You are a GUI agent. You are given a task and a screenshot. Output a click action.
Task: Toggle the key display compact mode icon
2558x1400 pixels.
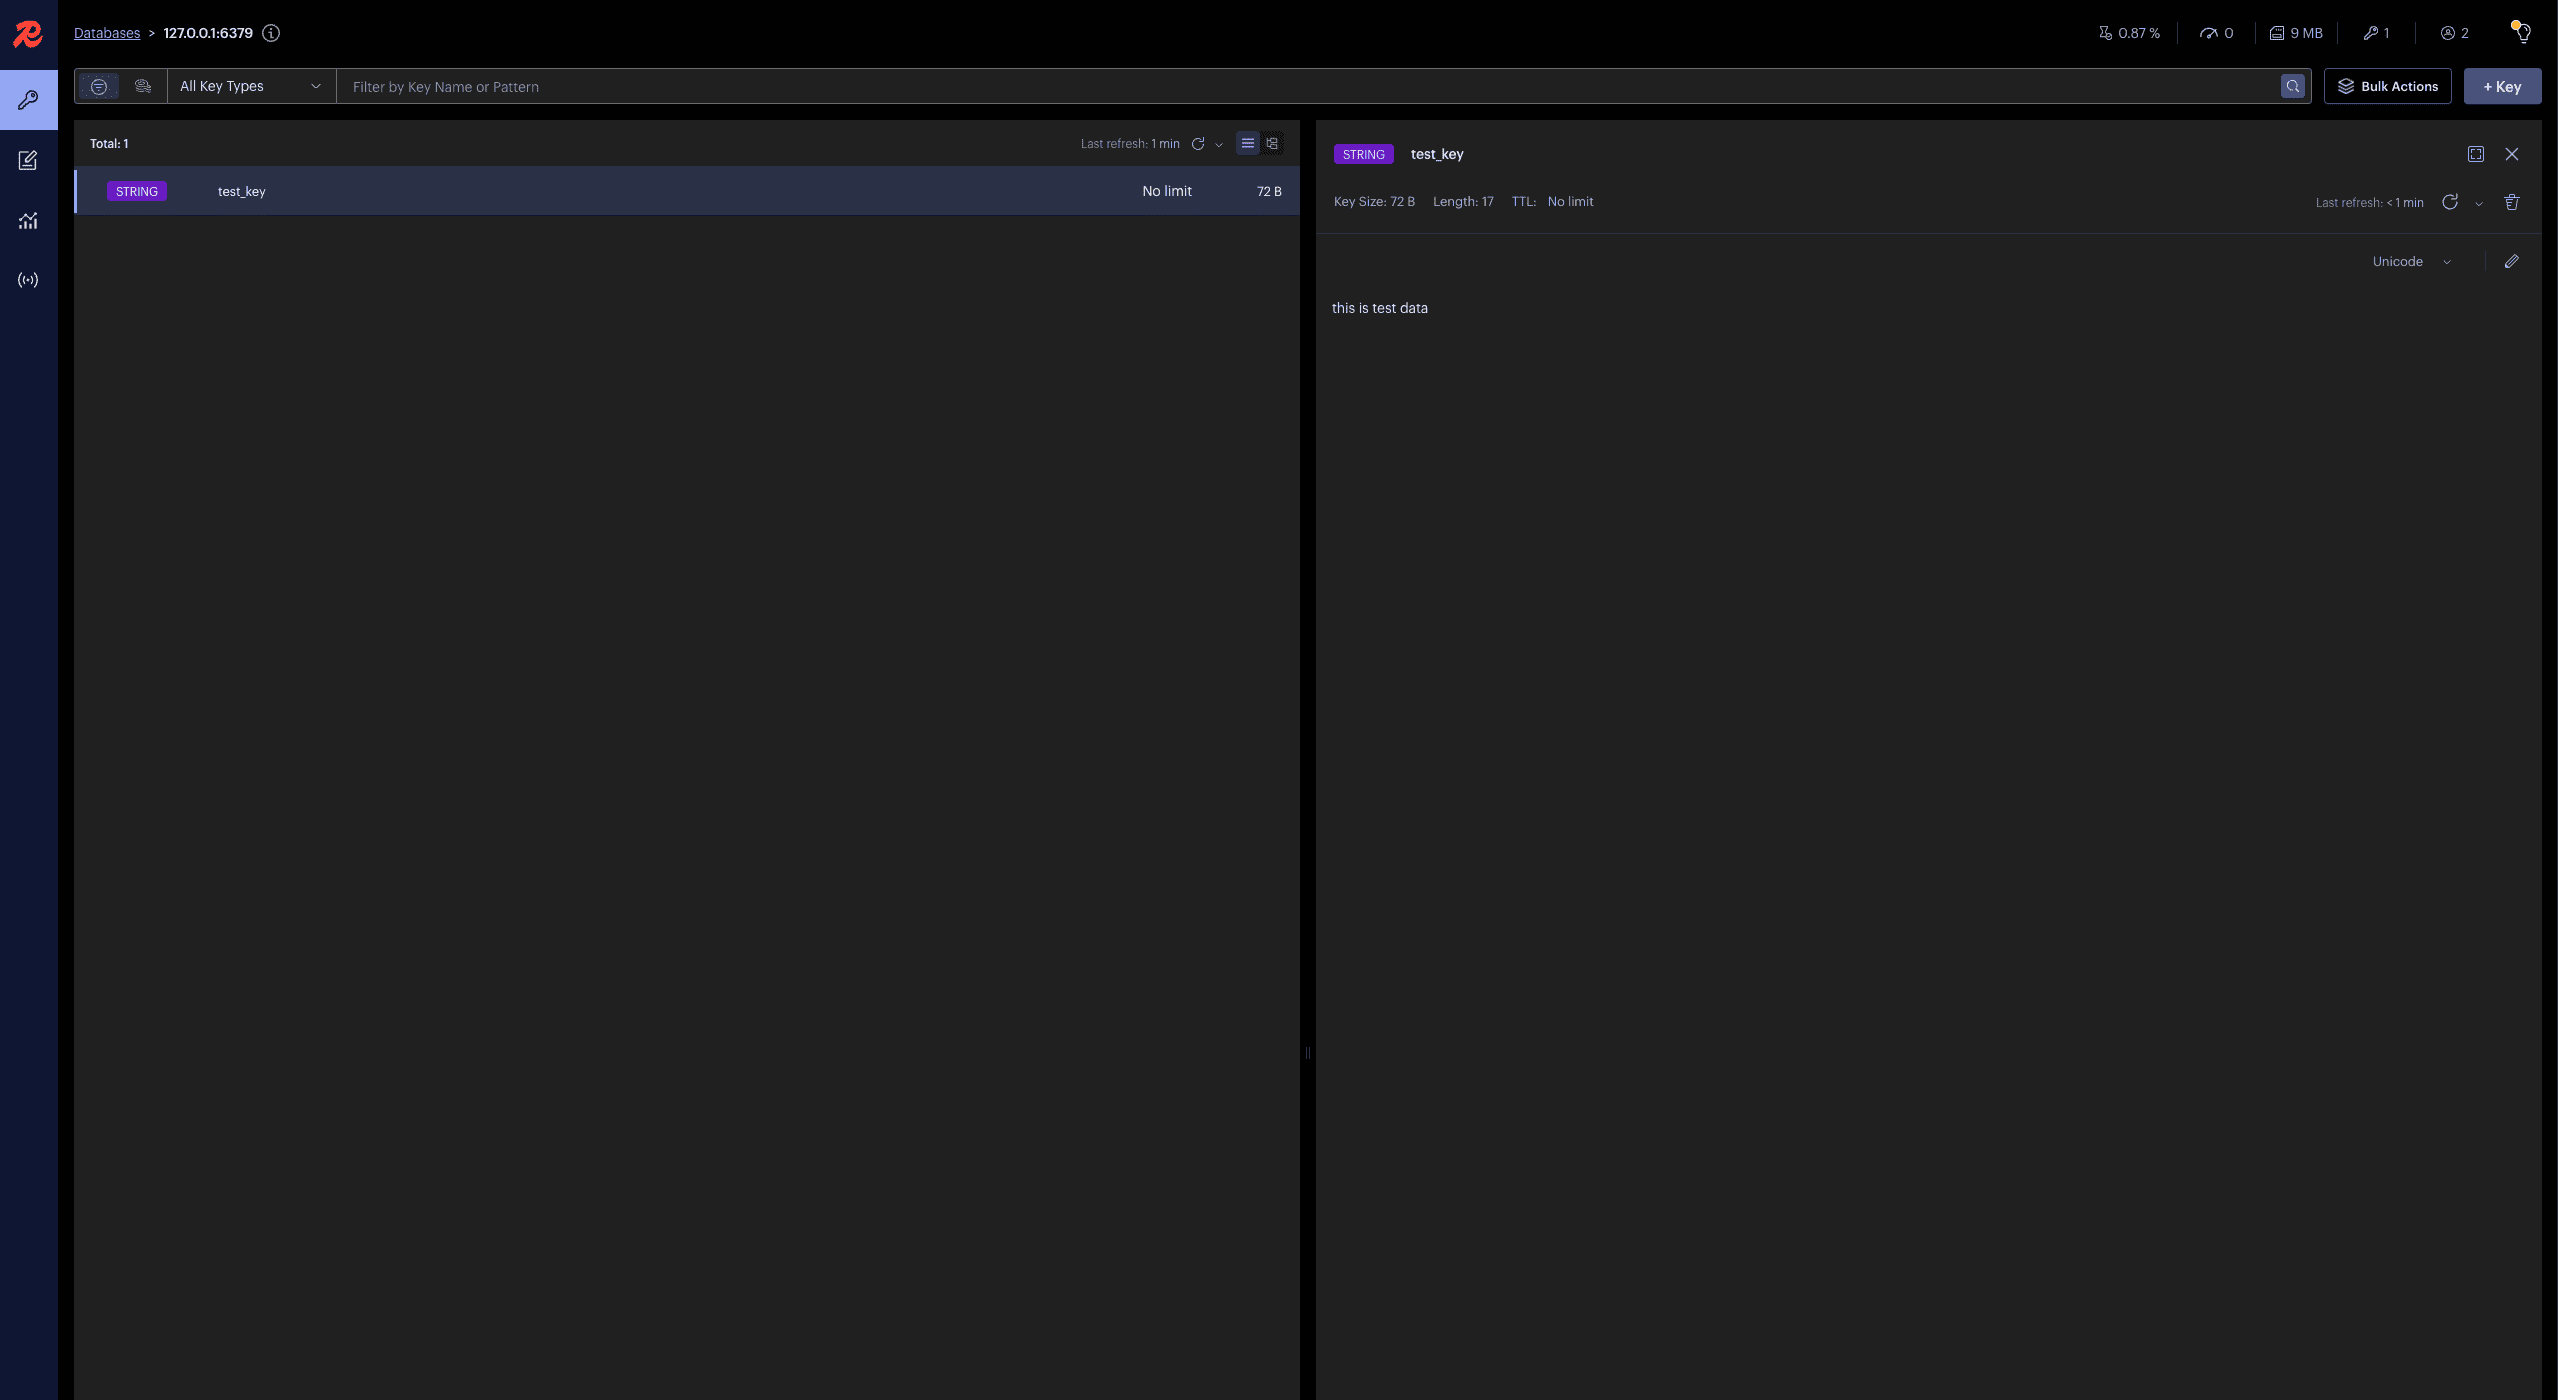coord(1248,143)
